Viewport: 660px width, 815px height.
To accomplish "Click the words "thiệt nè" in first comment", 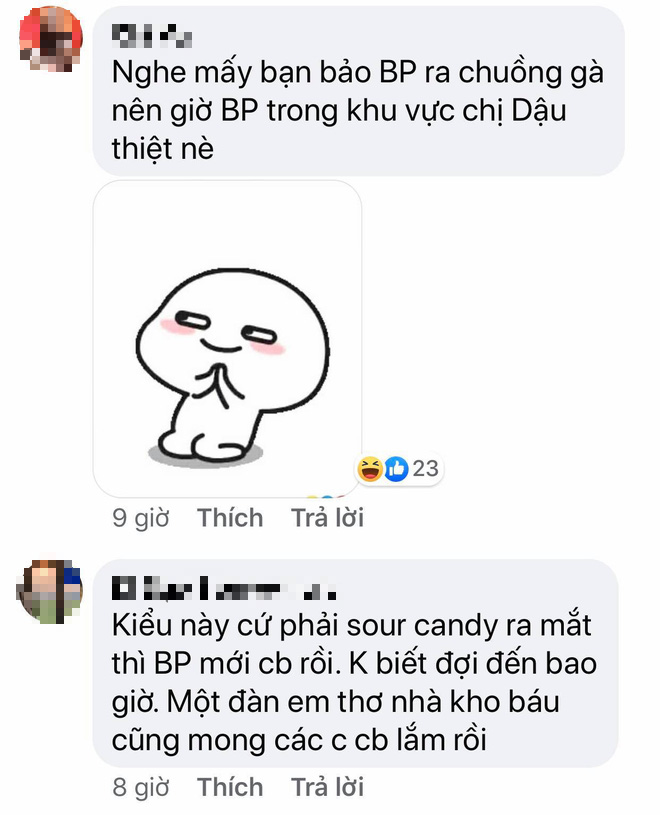I will pyautogui.click(x=163, y=149).
